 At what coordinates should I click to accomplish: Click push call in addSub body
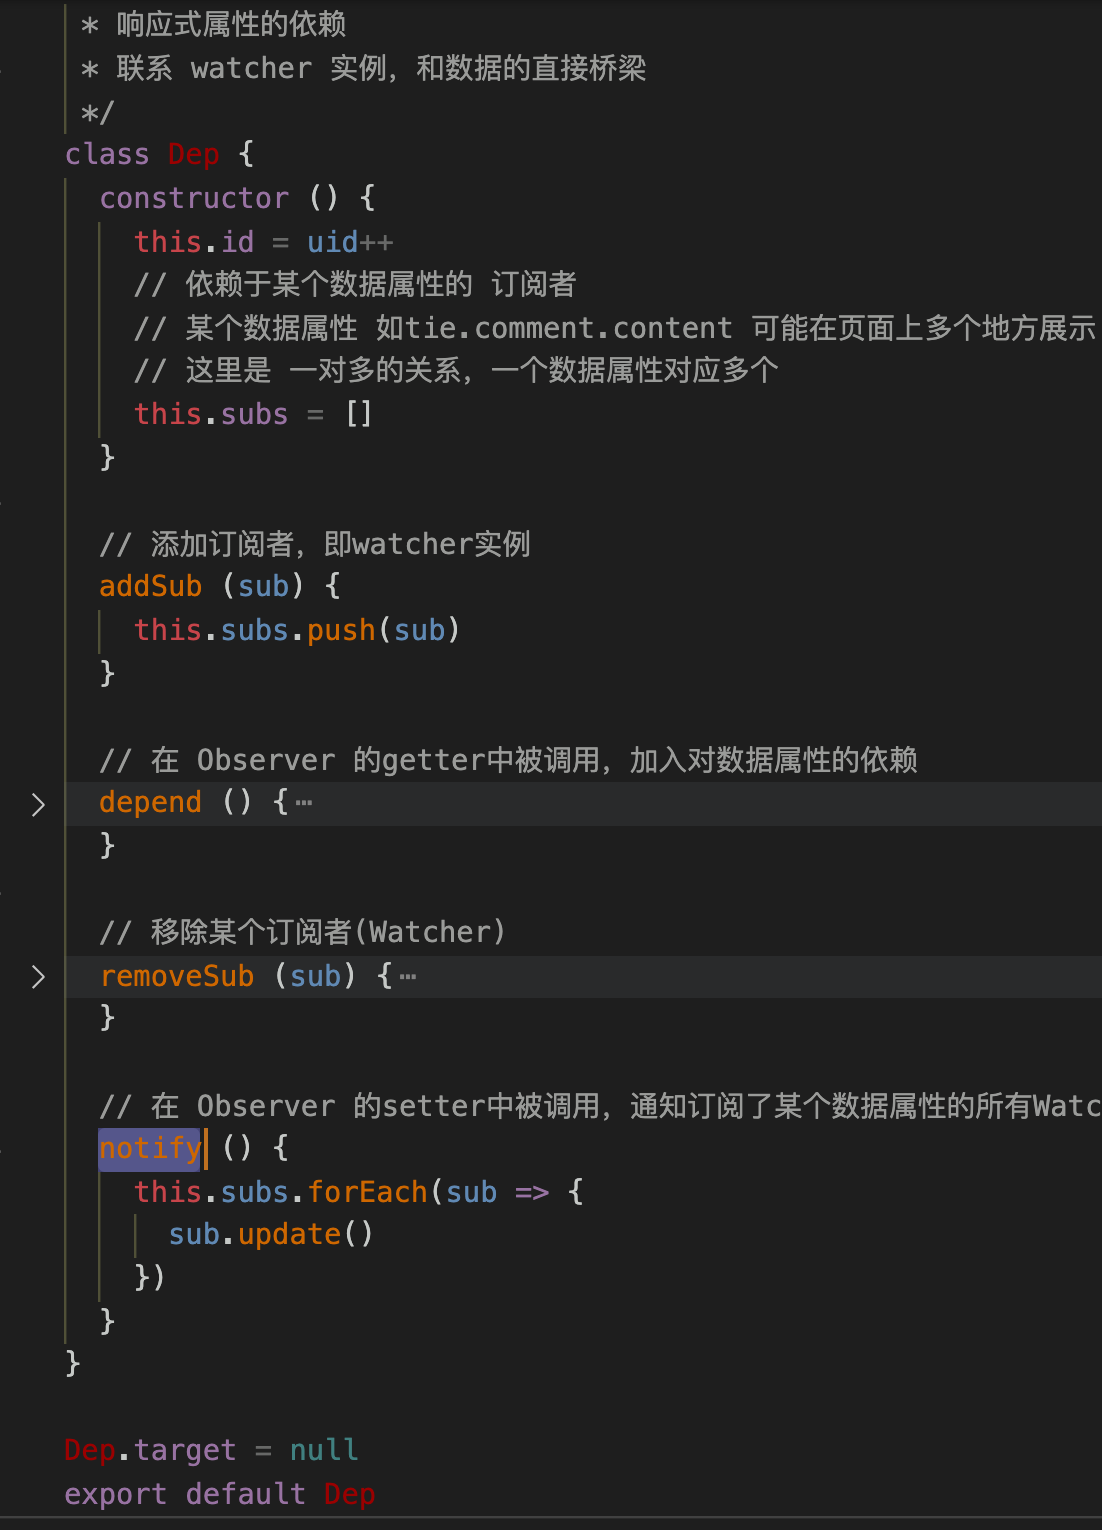tap(341, 630)
